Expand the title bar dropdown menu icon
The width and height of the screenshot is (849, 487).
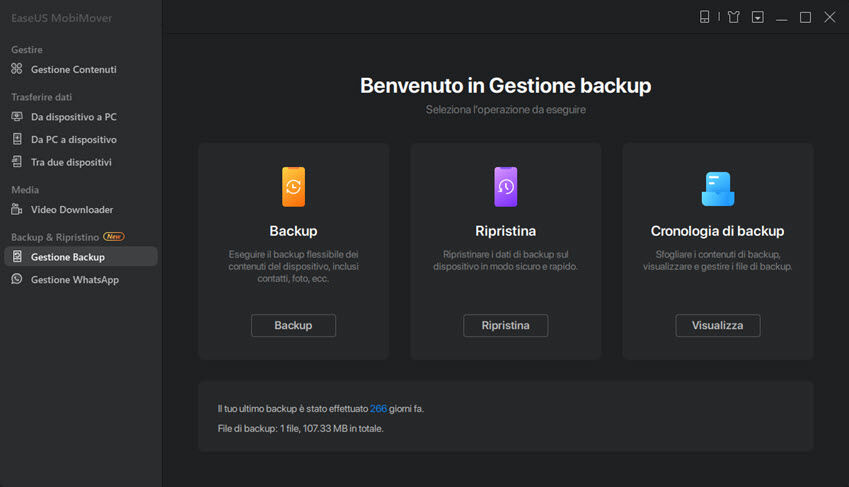coord(757,17)
